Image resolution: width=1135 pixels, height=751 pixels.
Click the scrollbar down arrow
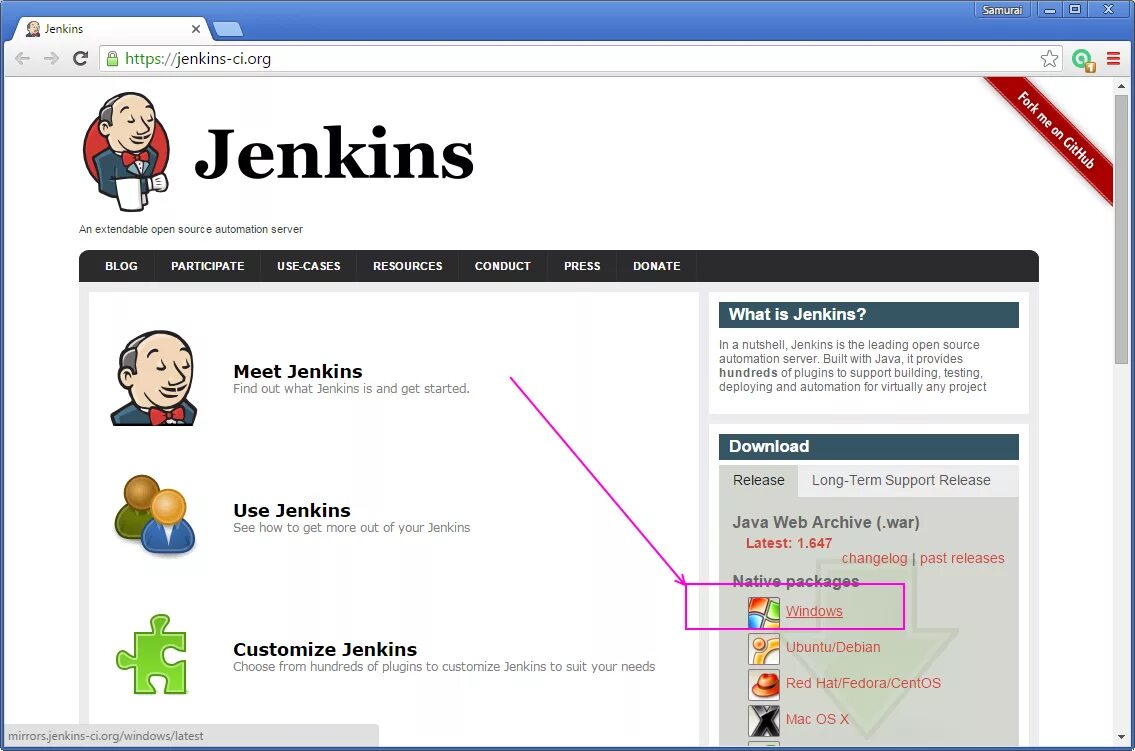point(1121,737)
